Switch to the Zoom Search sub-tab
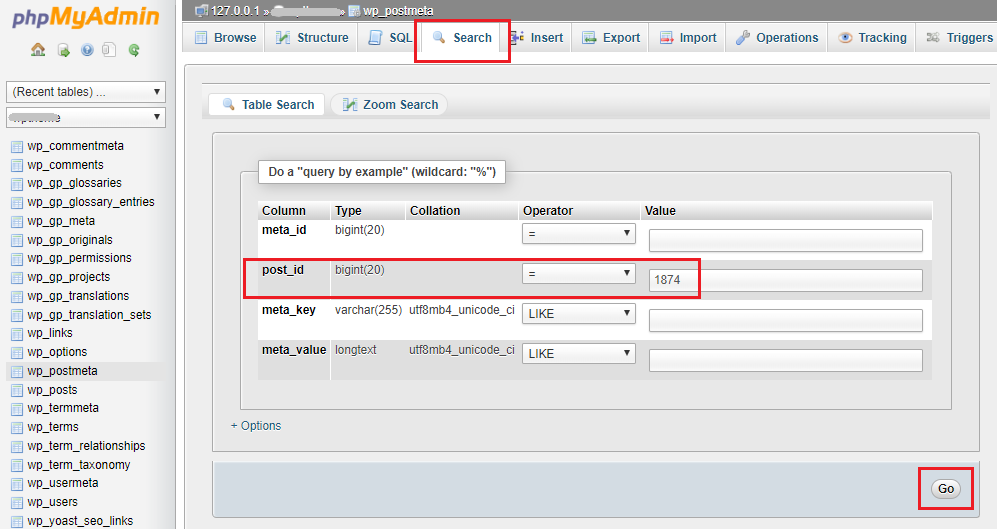The height and width of the screenshot is (529, 997). [390, 104]
